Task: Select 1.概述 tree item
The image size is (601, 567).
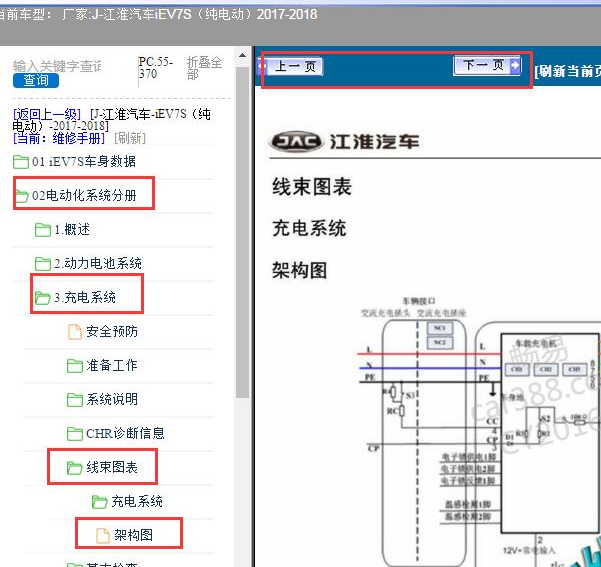Action: click(72, 229)
